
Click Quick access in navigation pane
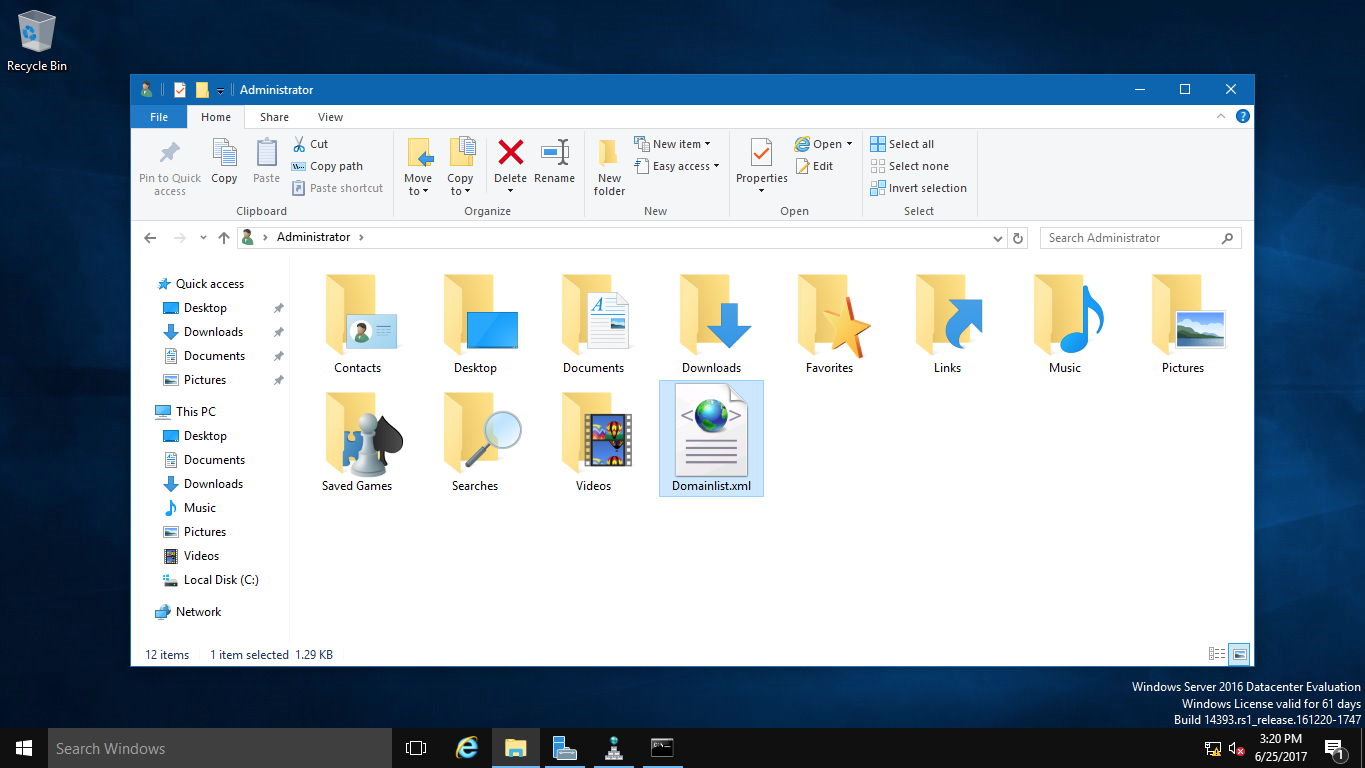200,284
